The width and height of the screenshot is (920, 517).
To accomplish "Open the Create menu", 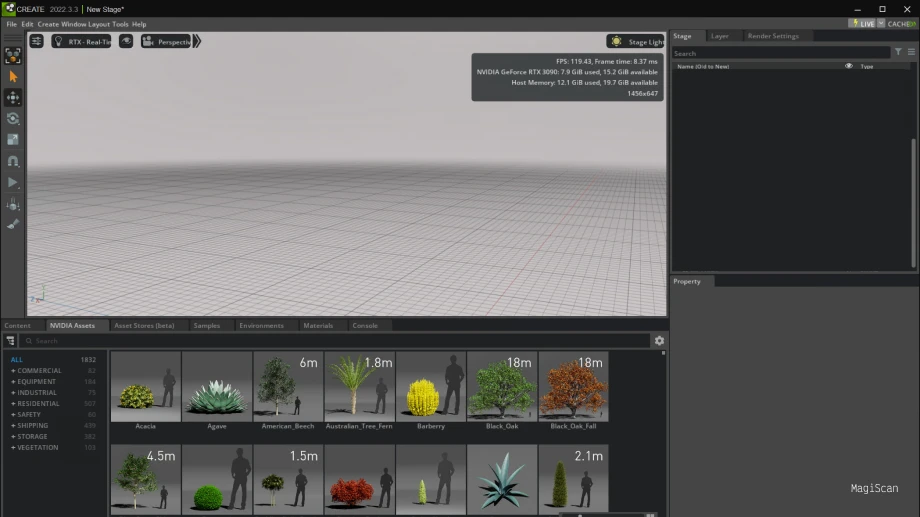I will click(x=48, y=24).
